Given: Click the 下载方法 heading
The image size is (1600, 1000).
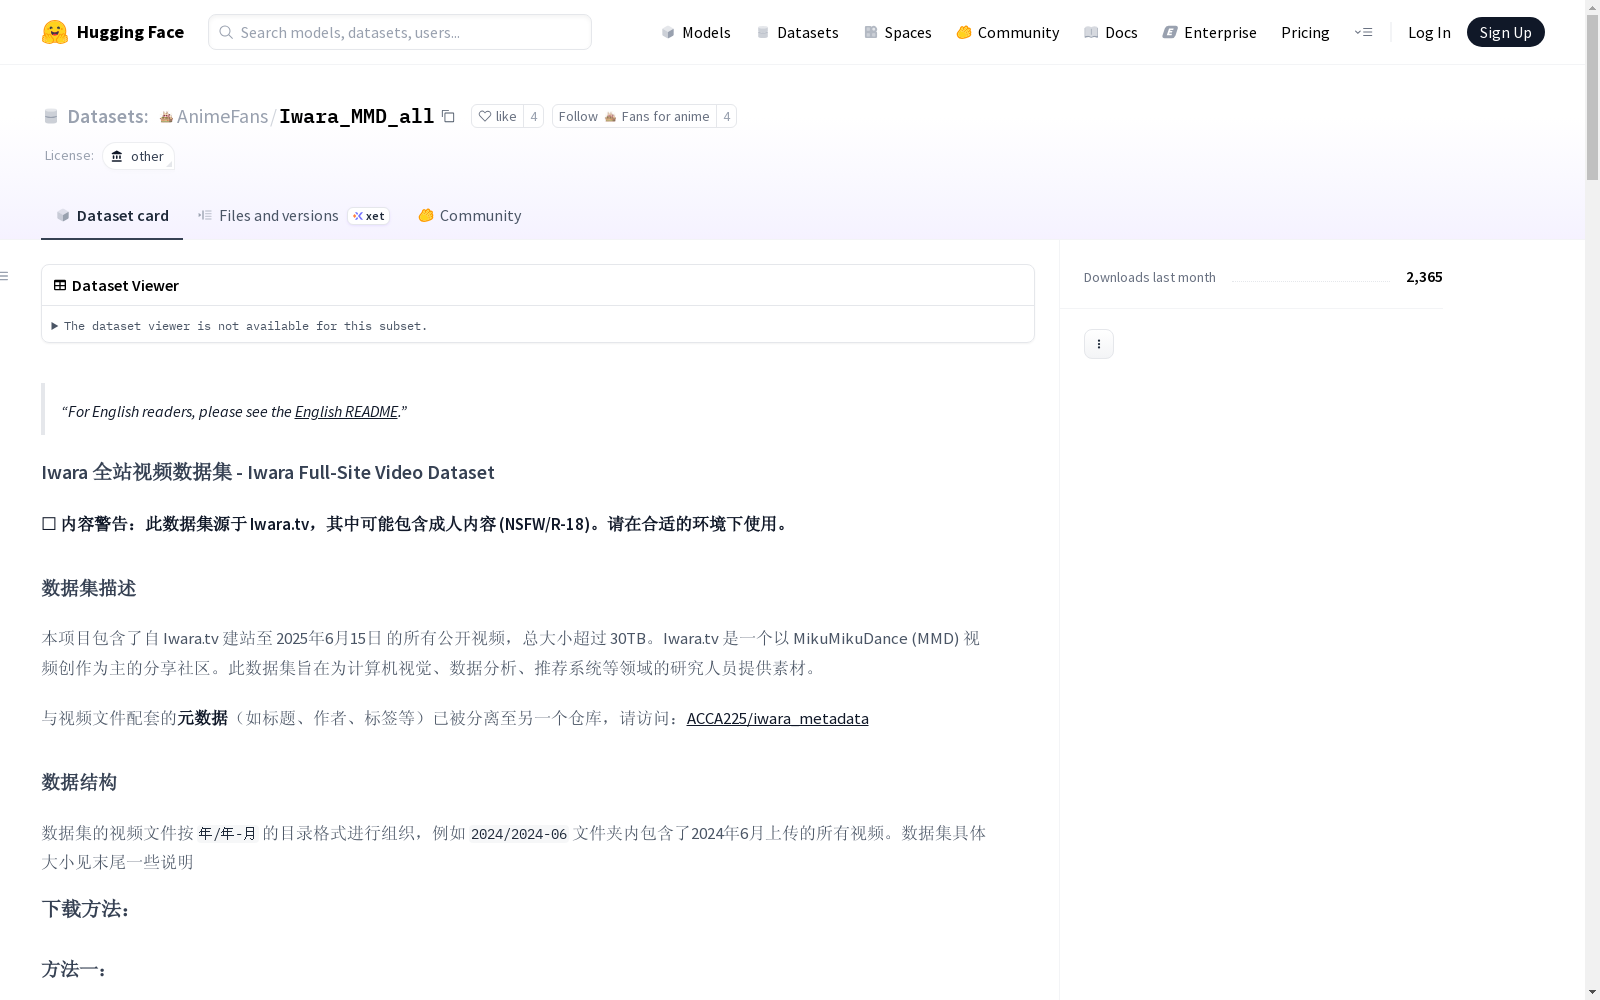Looking at the screenshot, I should click(86, 908).
